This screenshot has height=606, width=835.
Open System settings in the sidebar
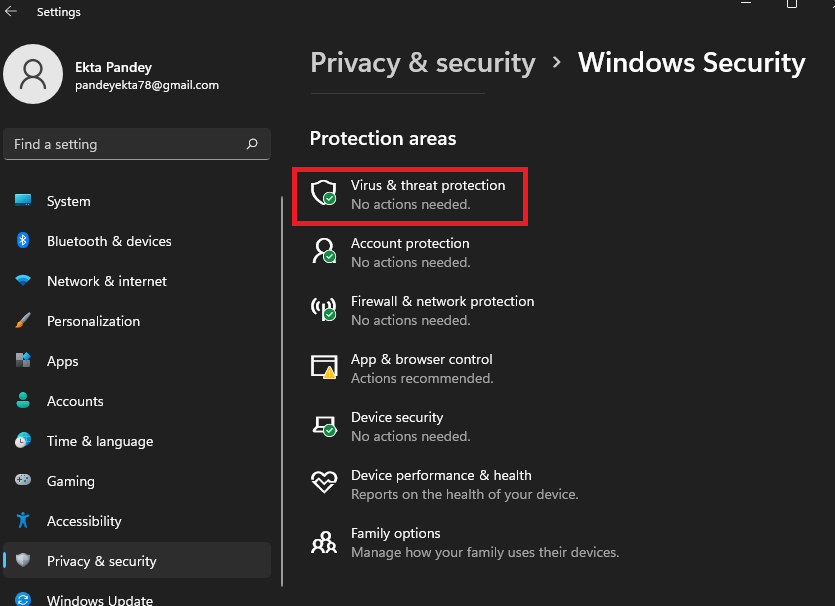pos(68,201)
